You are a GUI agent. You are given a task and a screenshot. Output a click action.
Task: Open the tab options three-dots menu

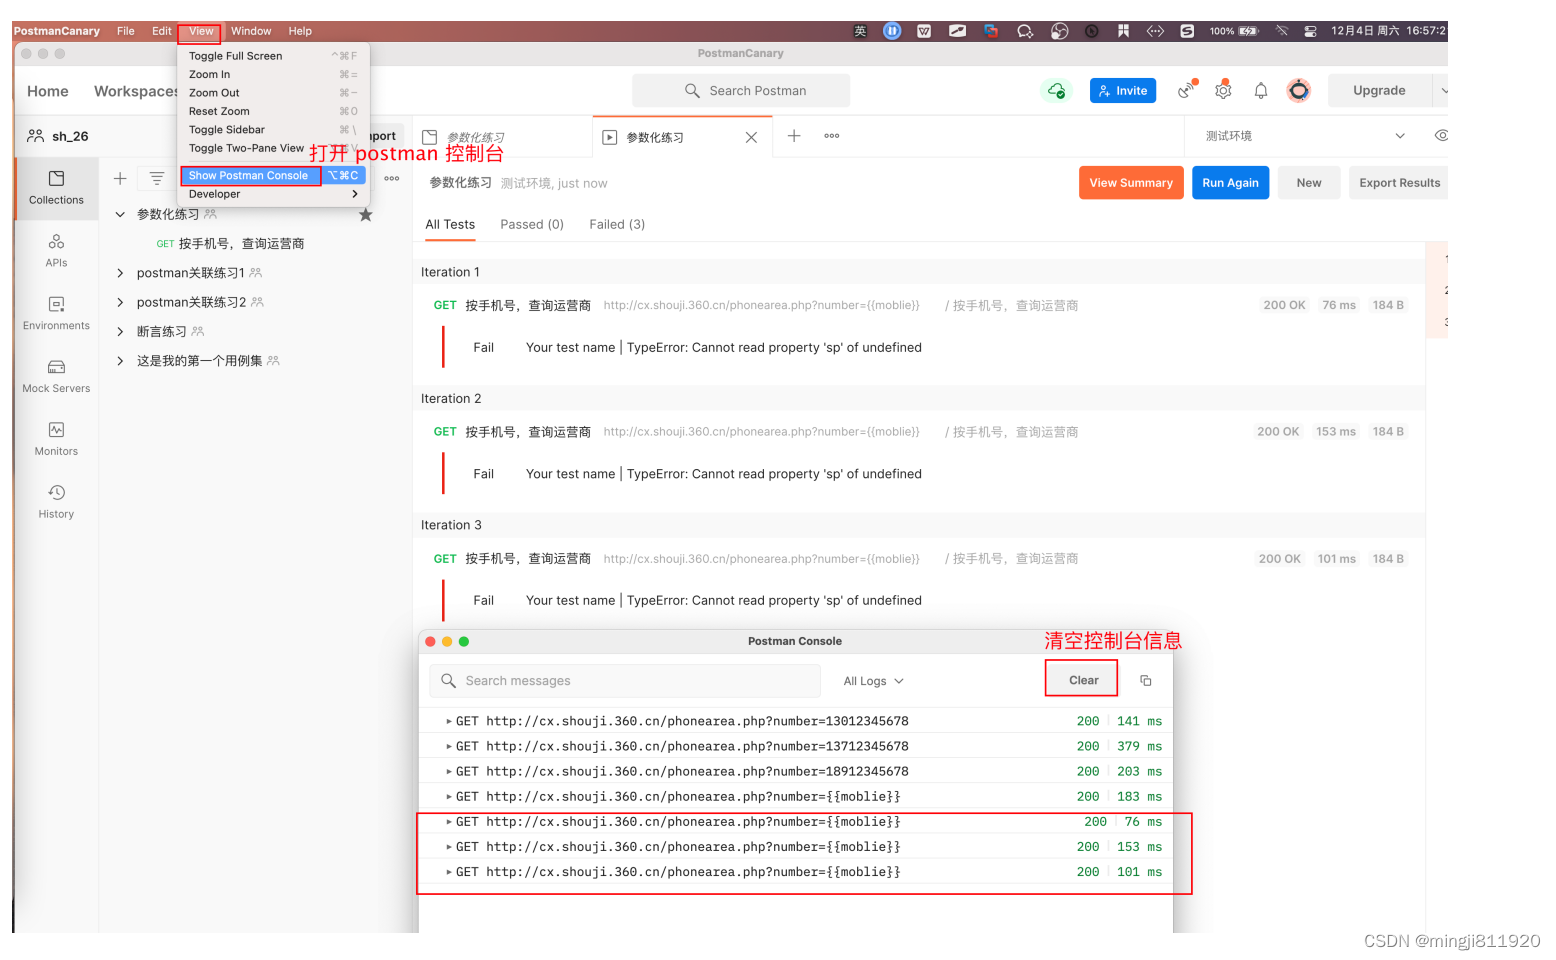point(832,136)
